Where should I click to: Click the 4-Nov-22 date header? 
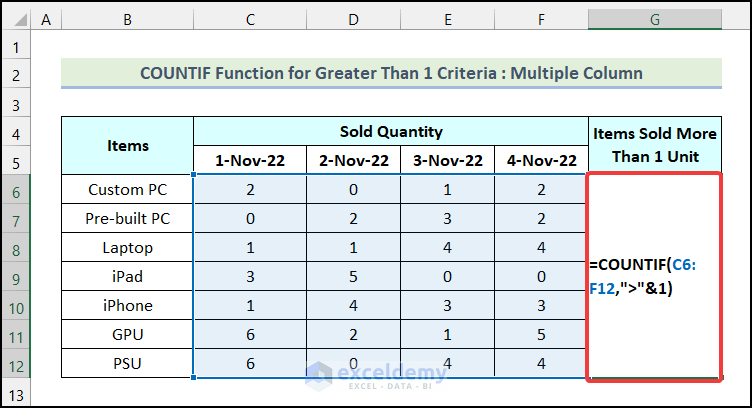543,160
